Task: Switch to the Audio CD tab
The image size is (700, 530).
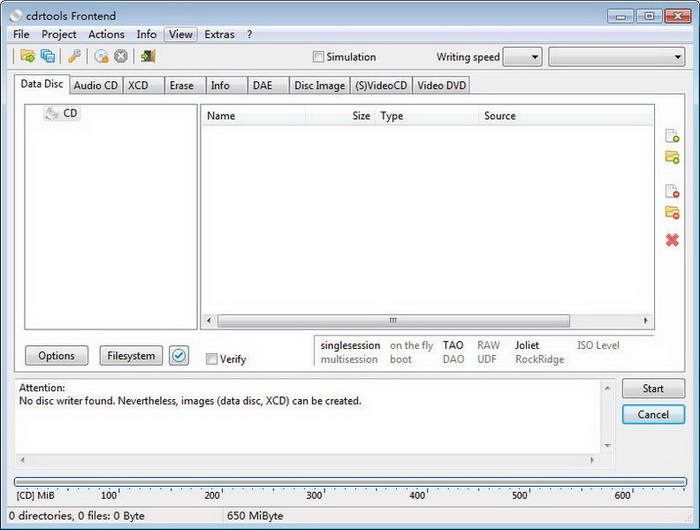Action: click(96, 85)
